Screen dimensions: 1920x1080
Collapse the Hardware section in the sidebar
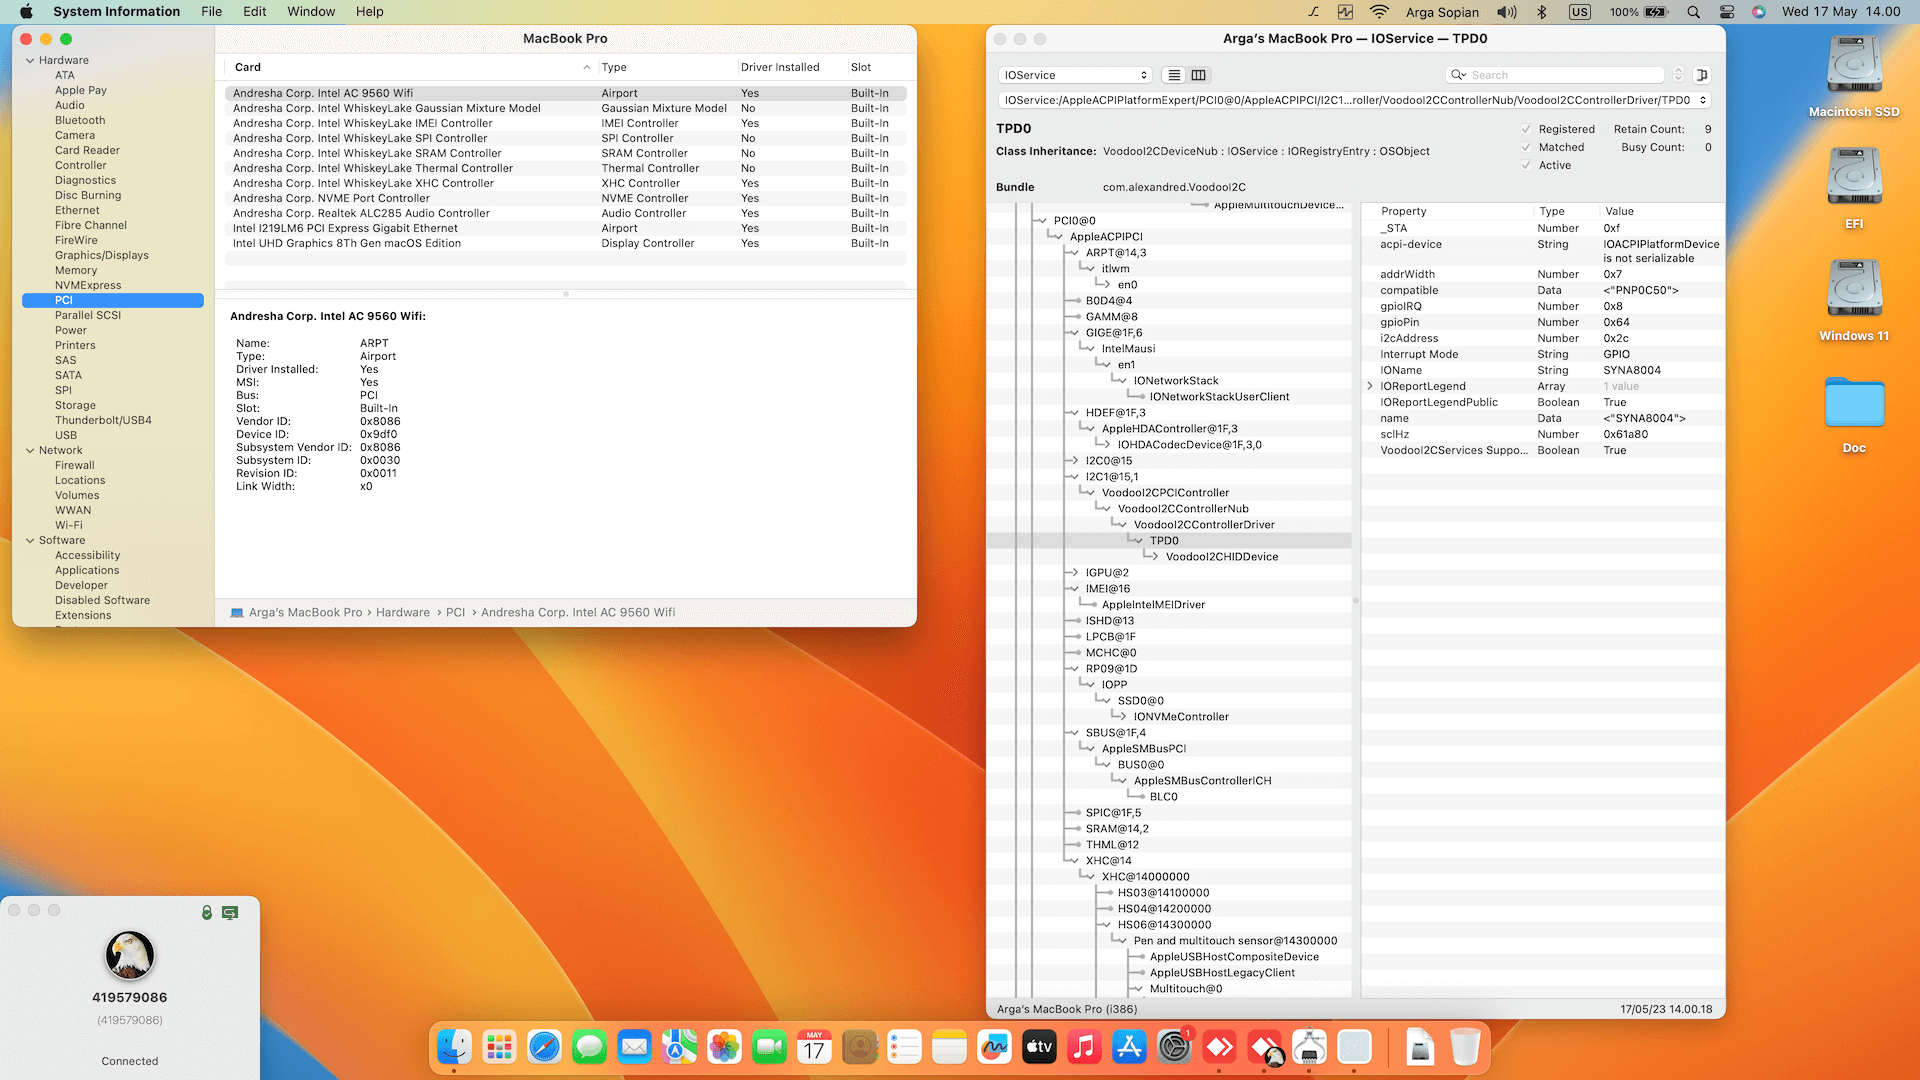point(30,60)
